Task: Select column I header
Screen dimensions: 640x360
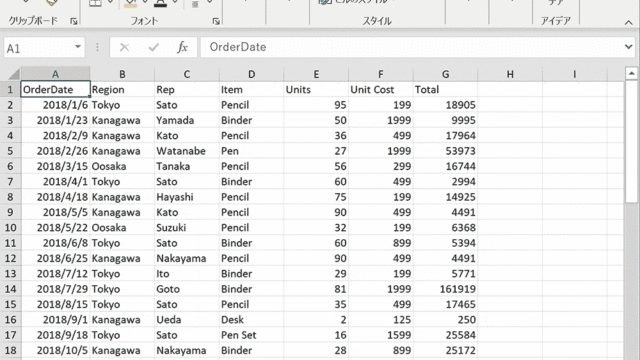Action: point(574,74)
